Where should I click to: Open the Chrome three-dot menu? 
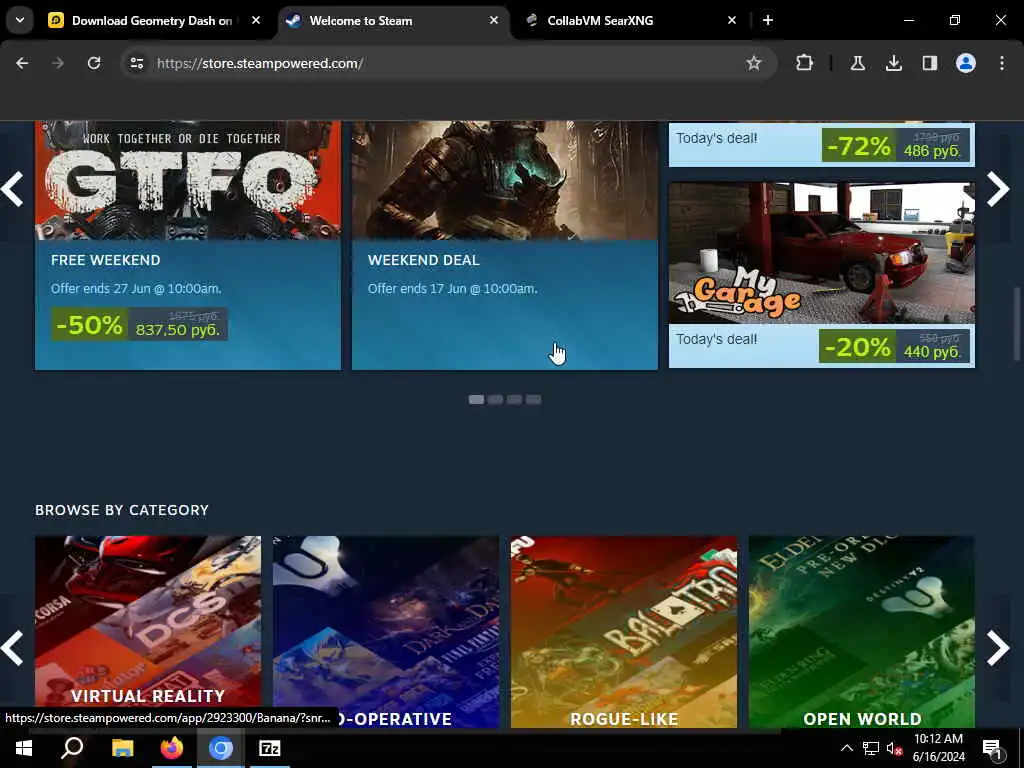[1002, 63]
